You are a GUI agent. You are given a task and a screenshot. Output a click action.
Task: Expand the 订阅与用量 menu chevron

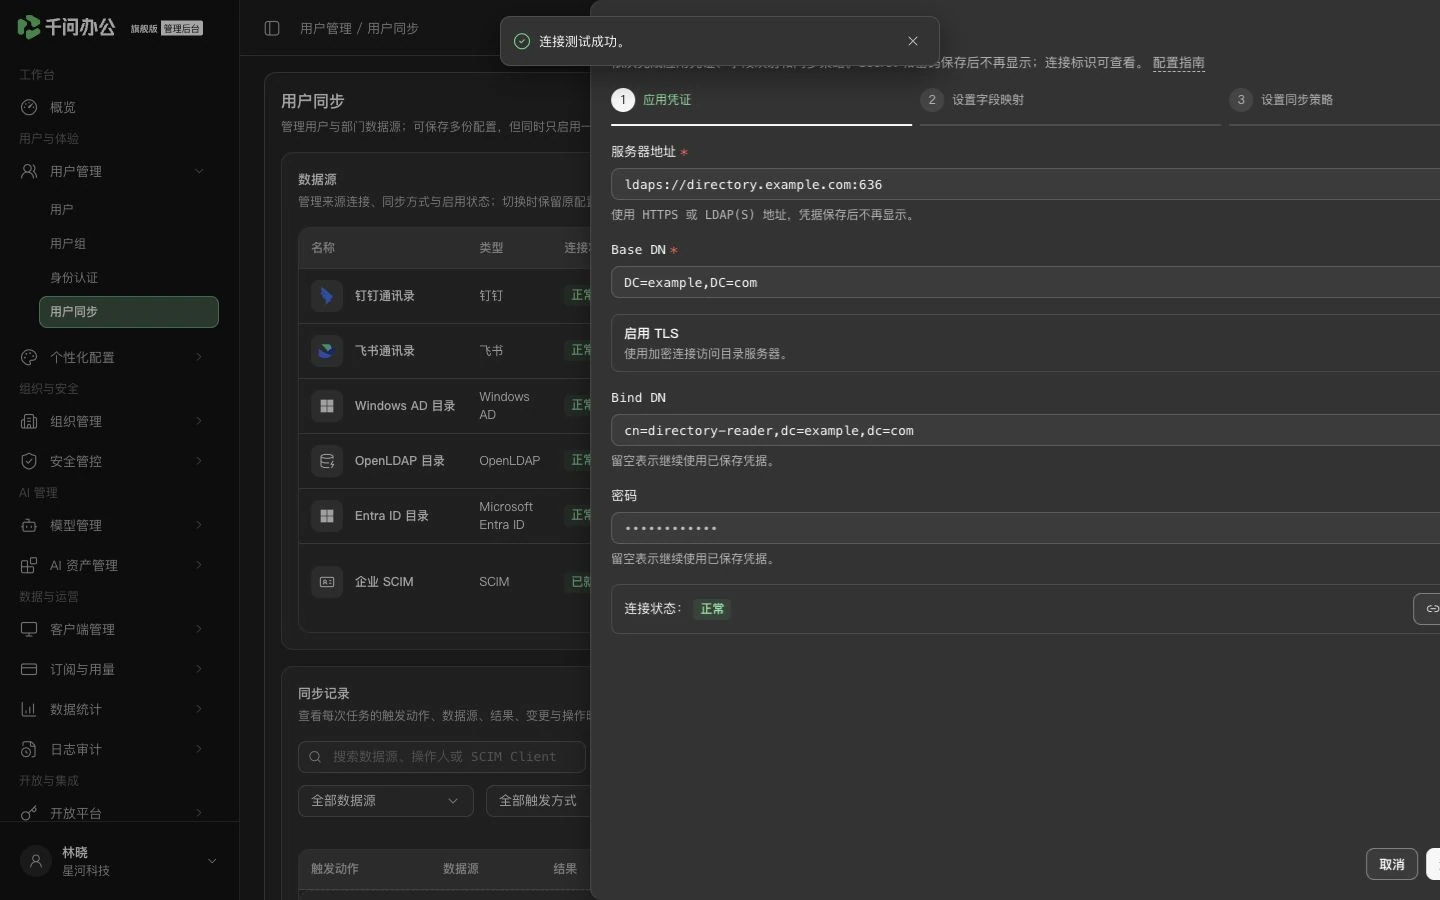pos(199,669)
